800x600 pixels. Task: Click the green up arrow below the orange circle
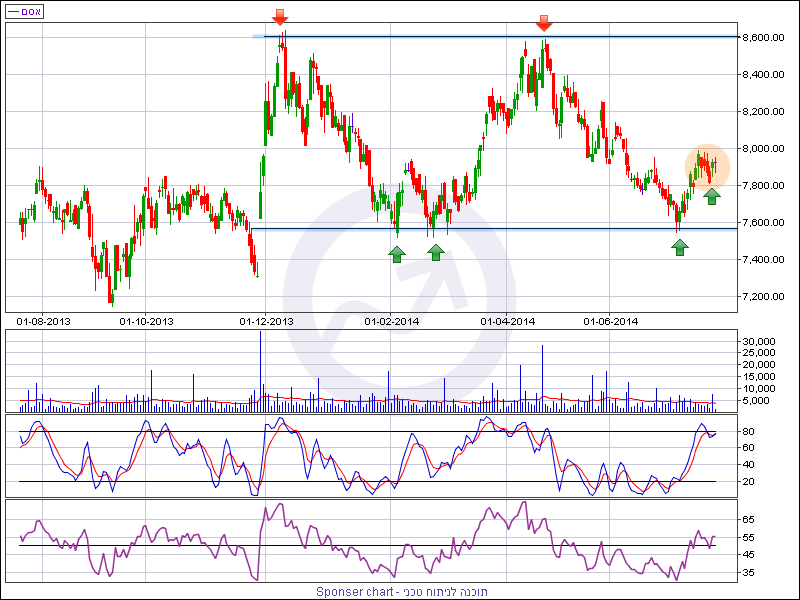[711, 196]
